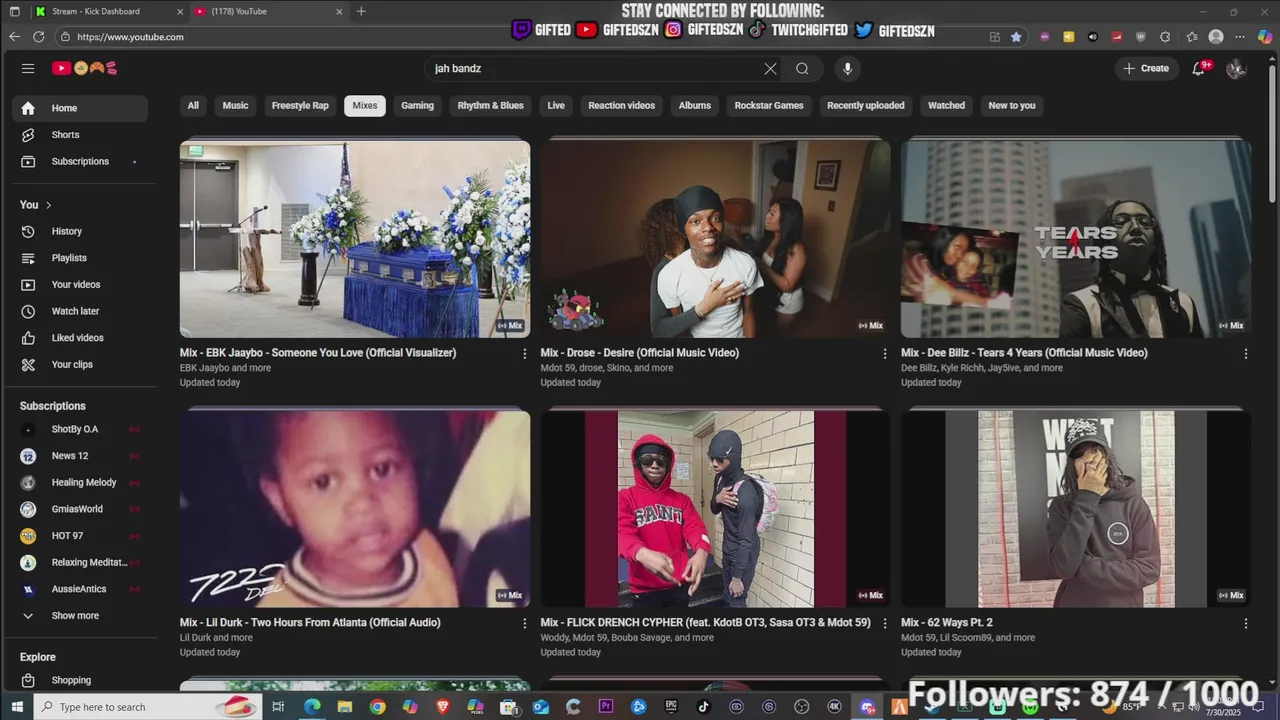Select the 'Freestyle Rap' filter chip
The height and width of the screenshot is (720, 1280).
[300, 105]
